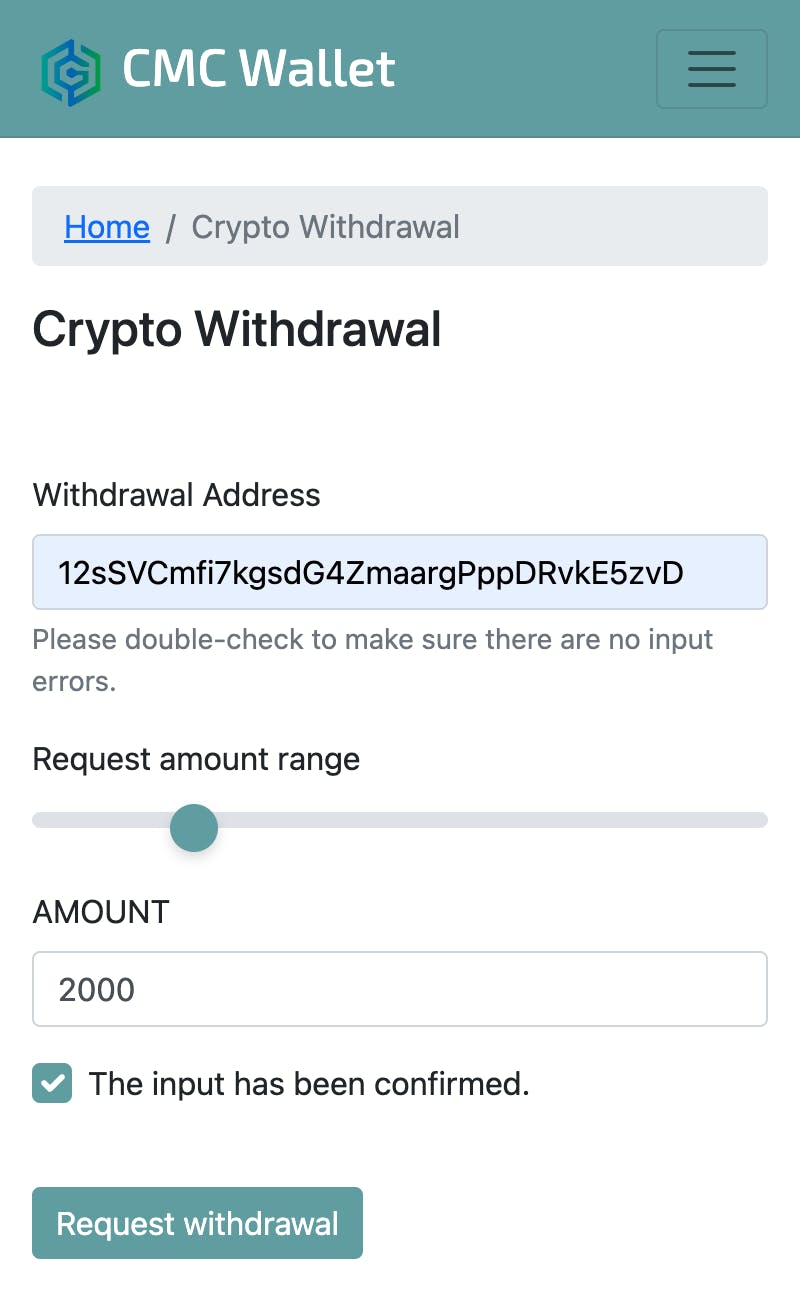Click the Crypto Withdrawal page heading

(x=237, y=329)
